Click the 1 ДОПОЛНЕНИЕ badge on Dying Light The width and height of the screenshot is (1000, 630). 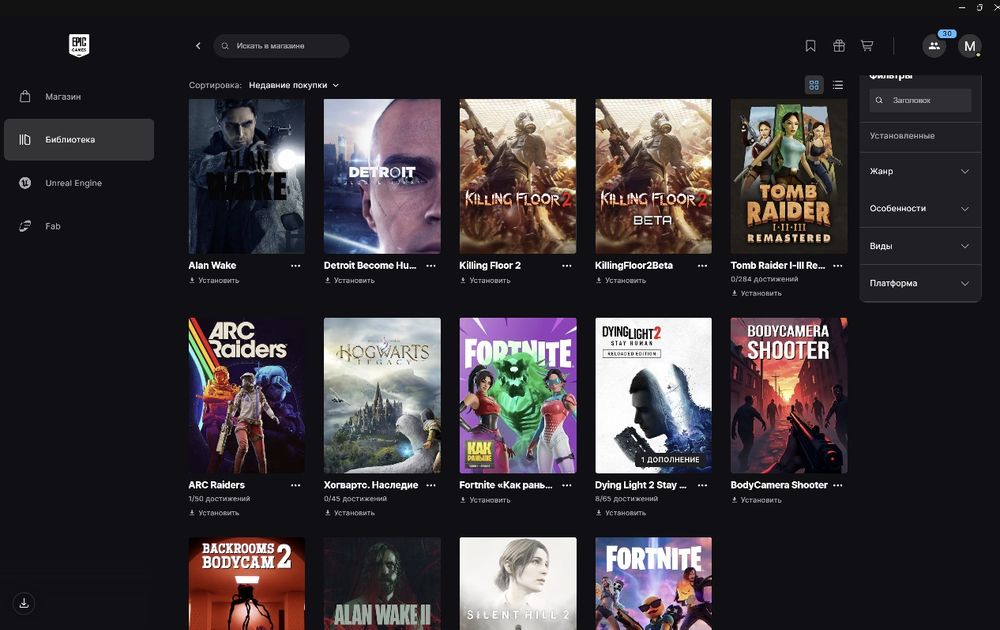click(670, 460)
